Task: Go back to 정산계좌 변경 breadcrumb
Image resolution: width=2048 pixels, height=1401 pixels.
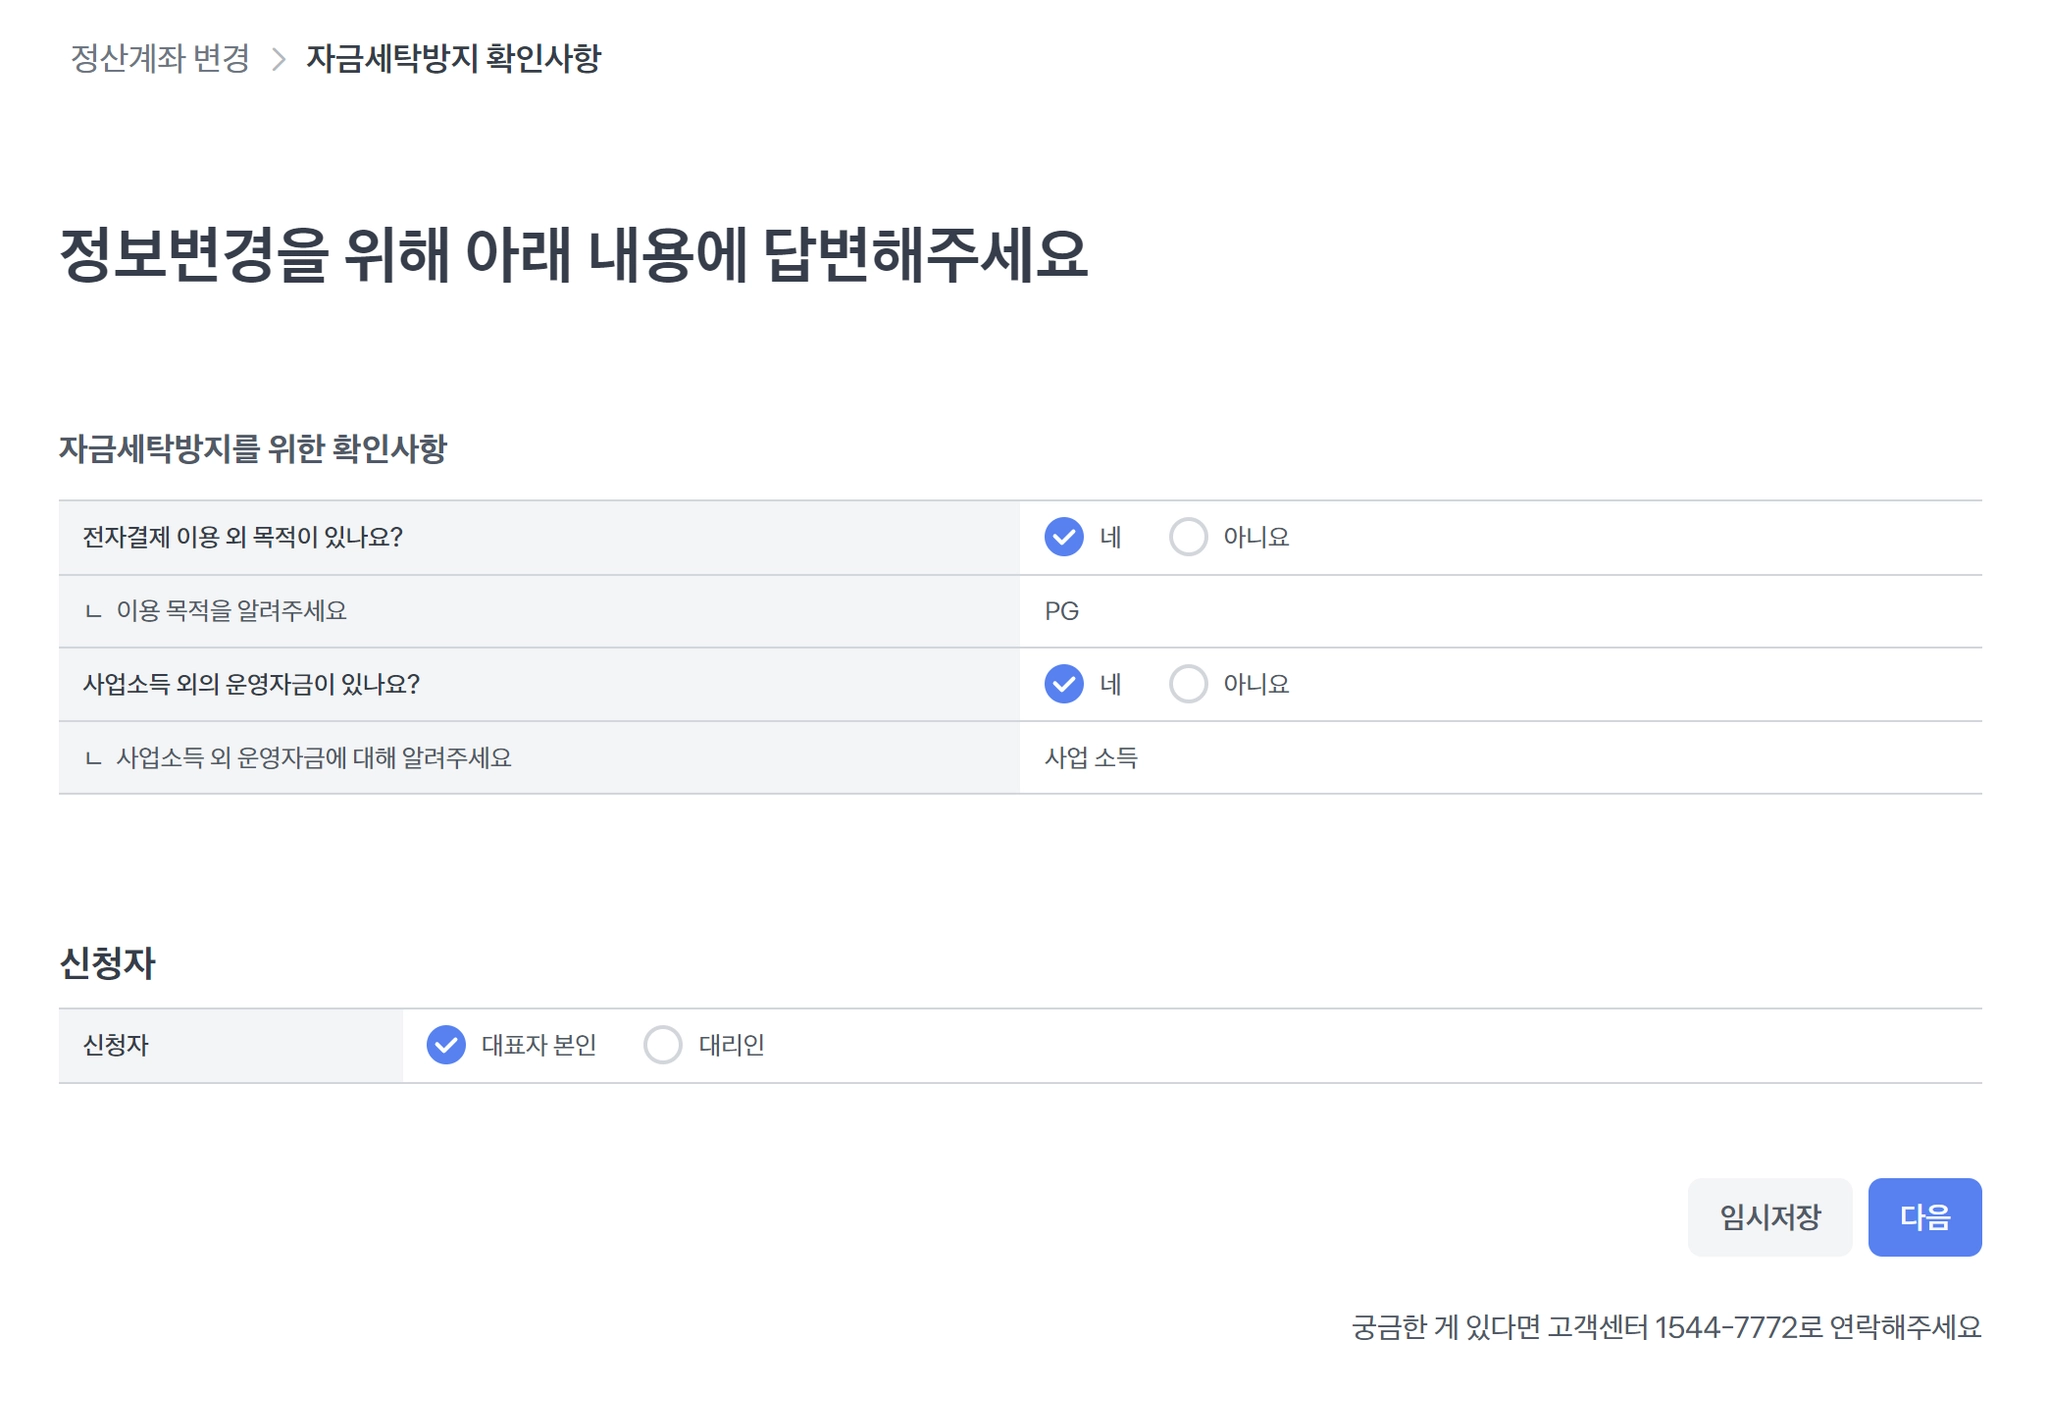Action: click(160, 58)
